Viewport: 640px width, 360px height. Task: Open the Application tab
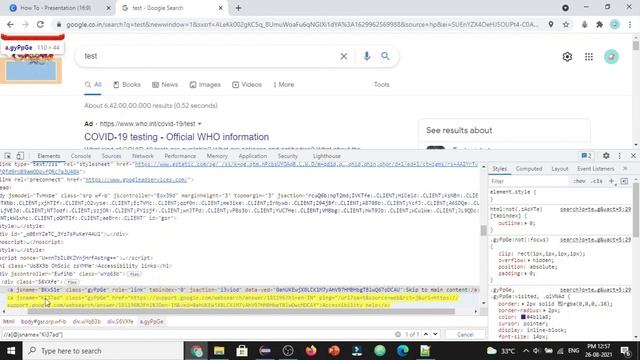[x=252, y=156]
